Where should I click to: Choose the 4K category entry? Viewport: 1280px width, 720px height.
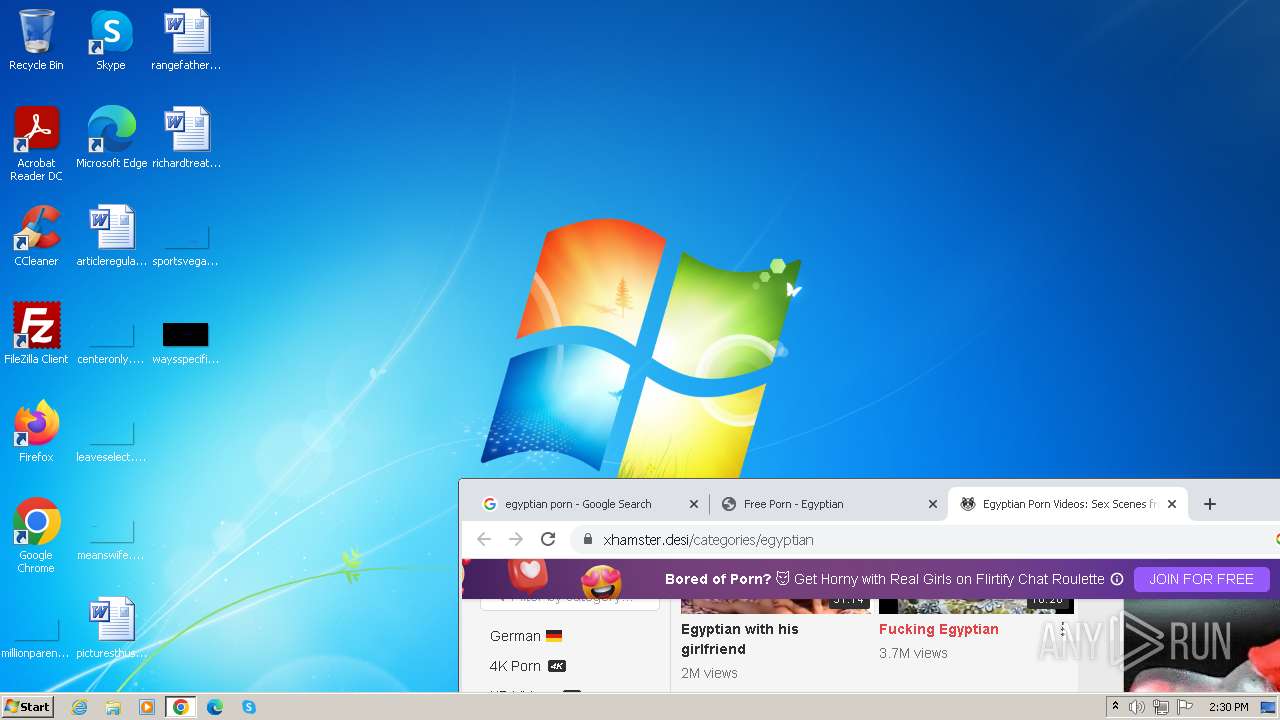pyautogui.click(x=528, y=666)
